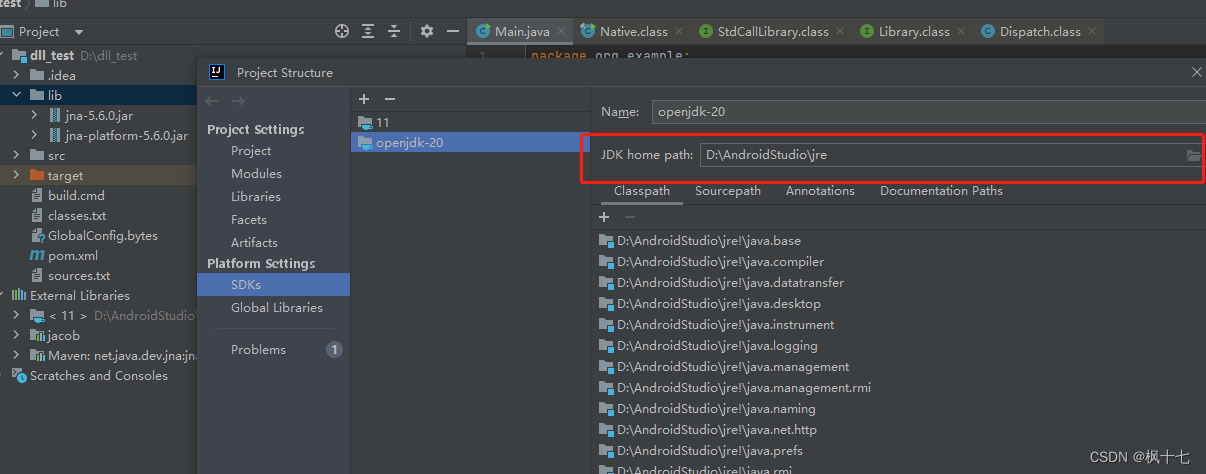Switch to the Sourcepath tab

(x=728, y=190)
